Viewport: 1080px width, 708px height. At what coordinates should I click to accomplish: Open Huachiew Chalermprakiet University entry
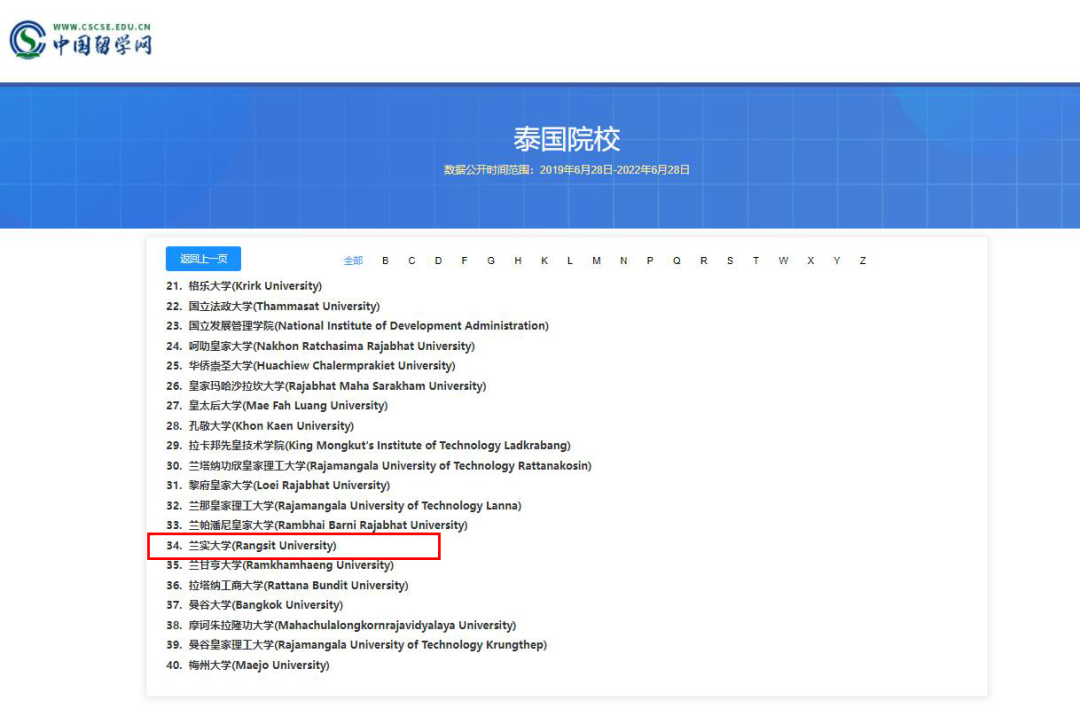311,366
